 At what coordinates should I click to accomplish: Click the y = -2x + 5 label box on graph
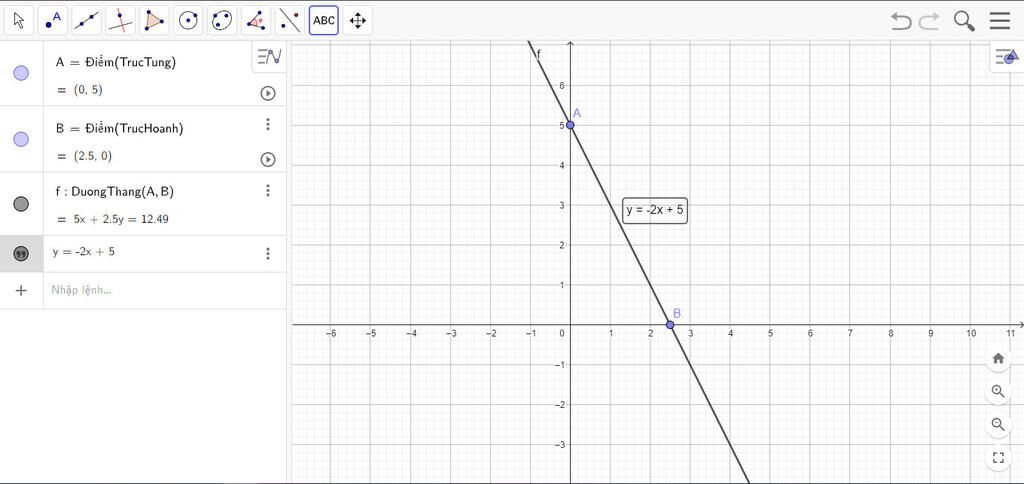point(655,210)
